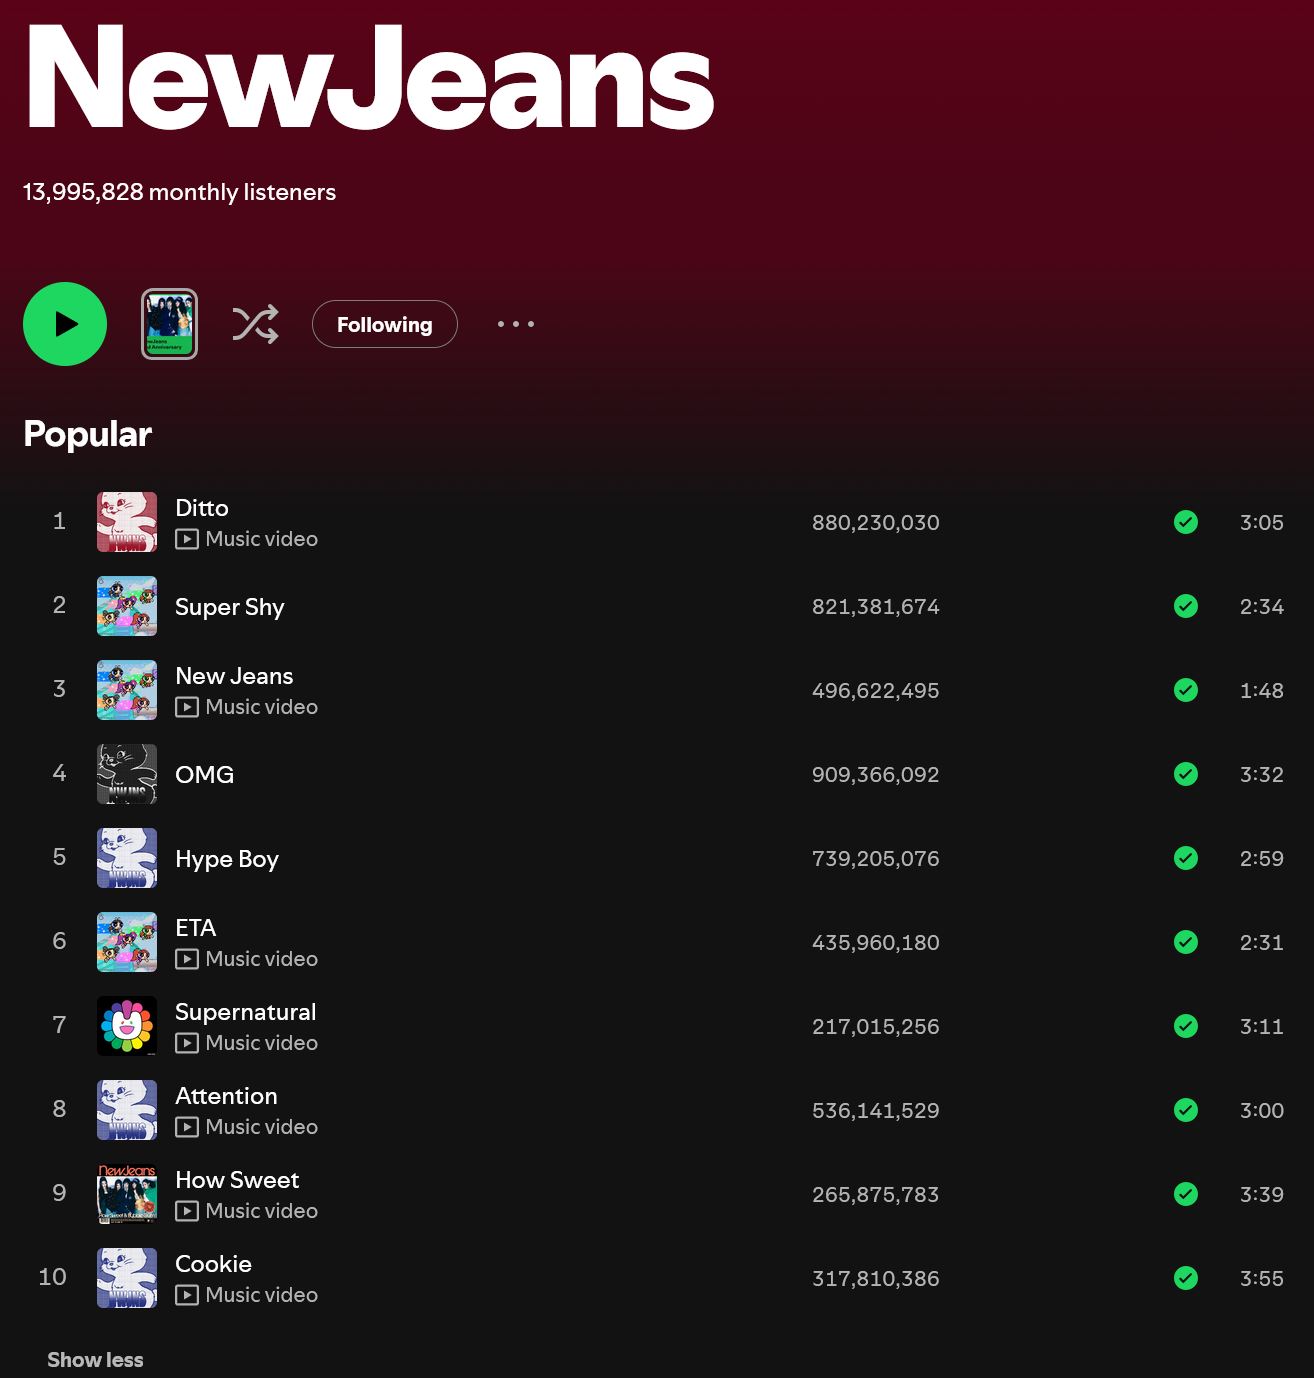Click the OMG album cover
This screenshot has height=1378, width=1314.
point(127,774)
